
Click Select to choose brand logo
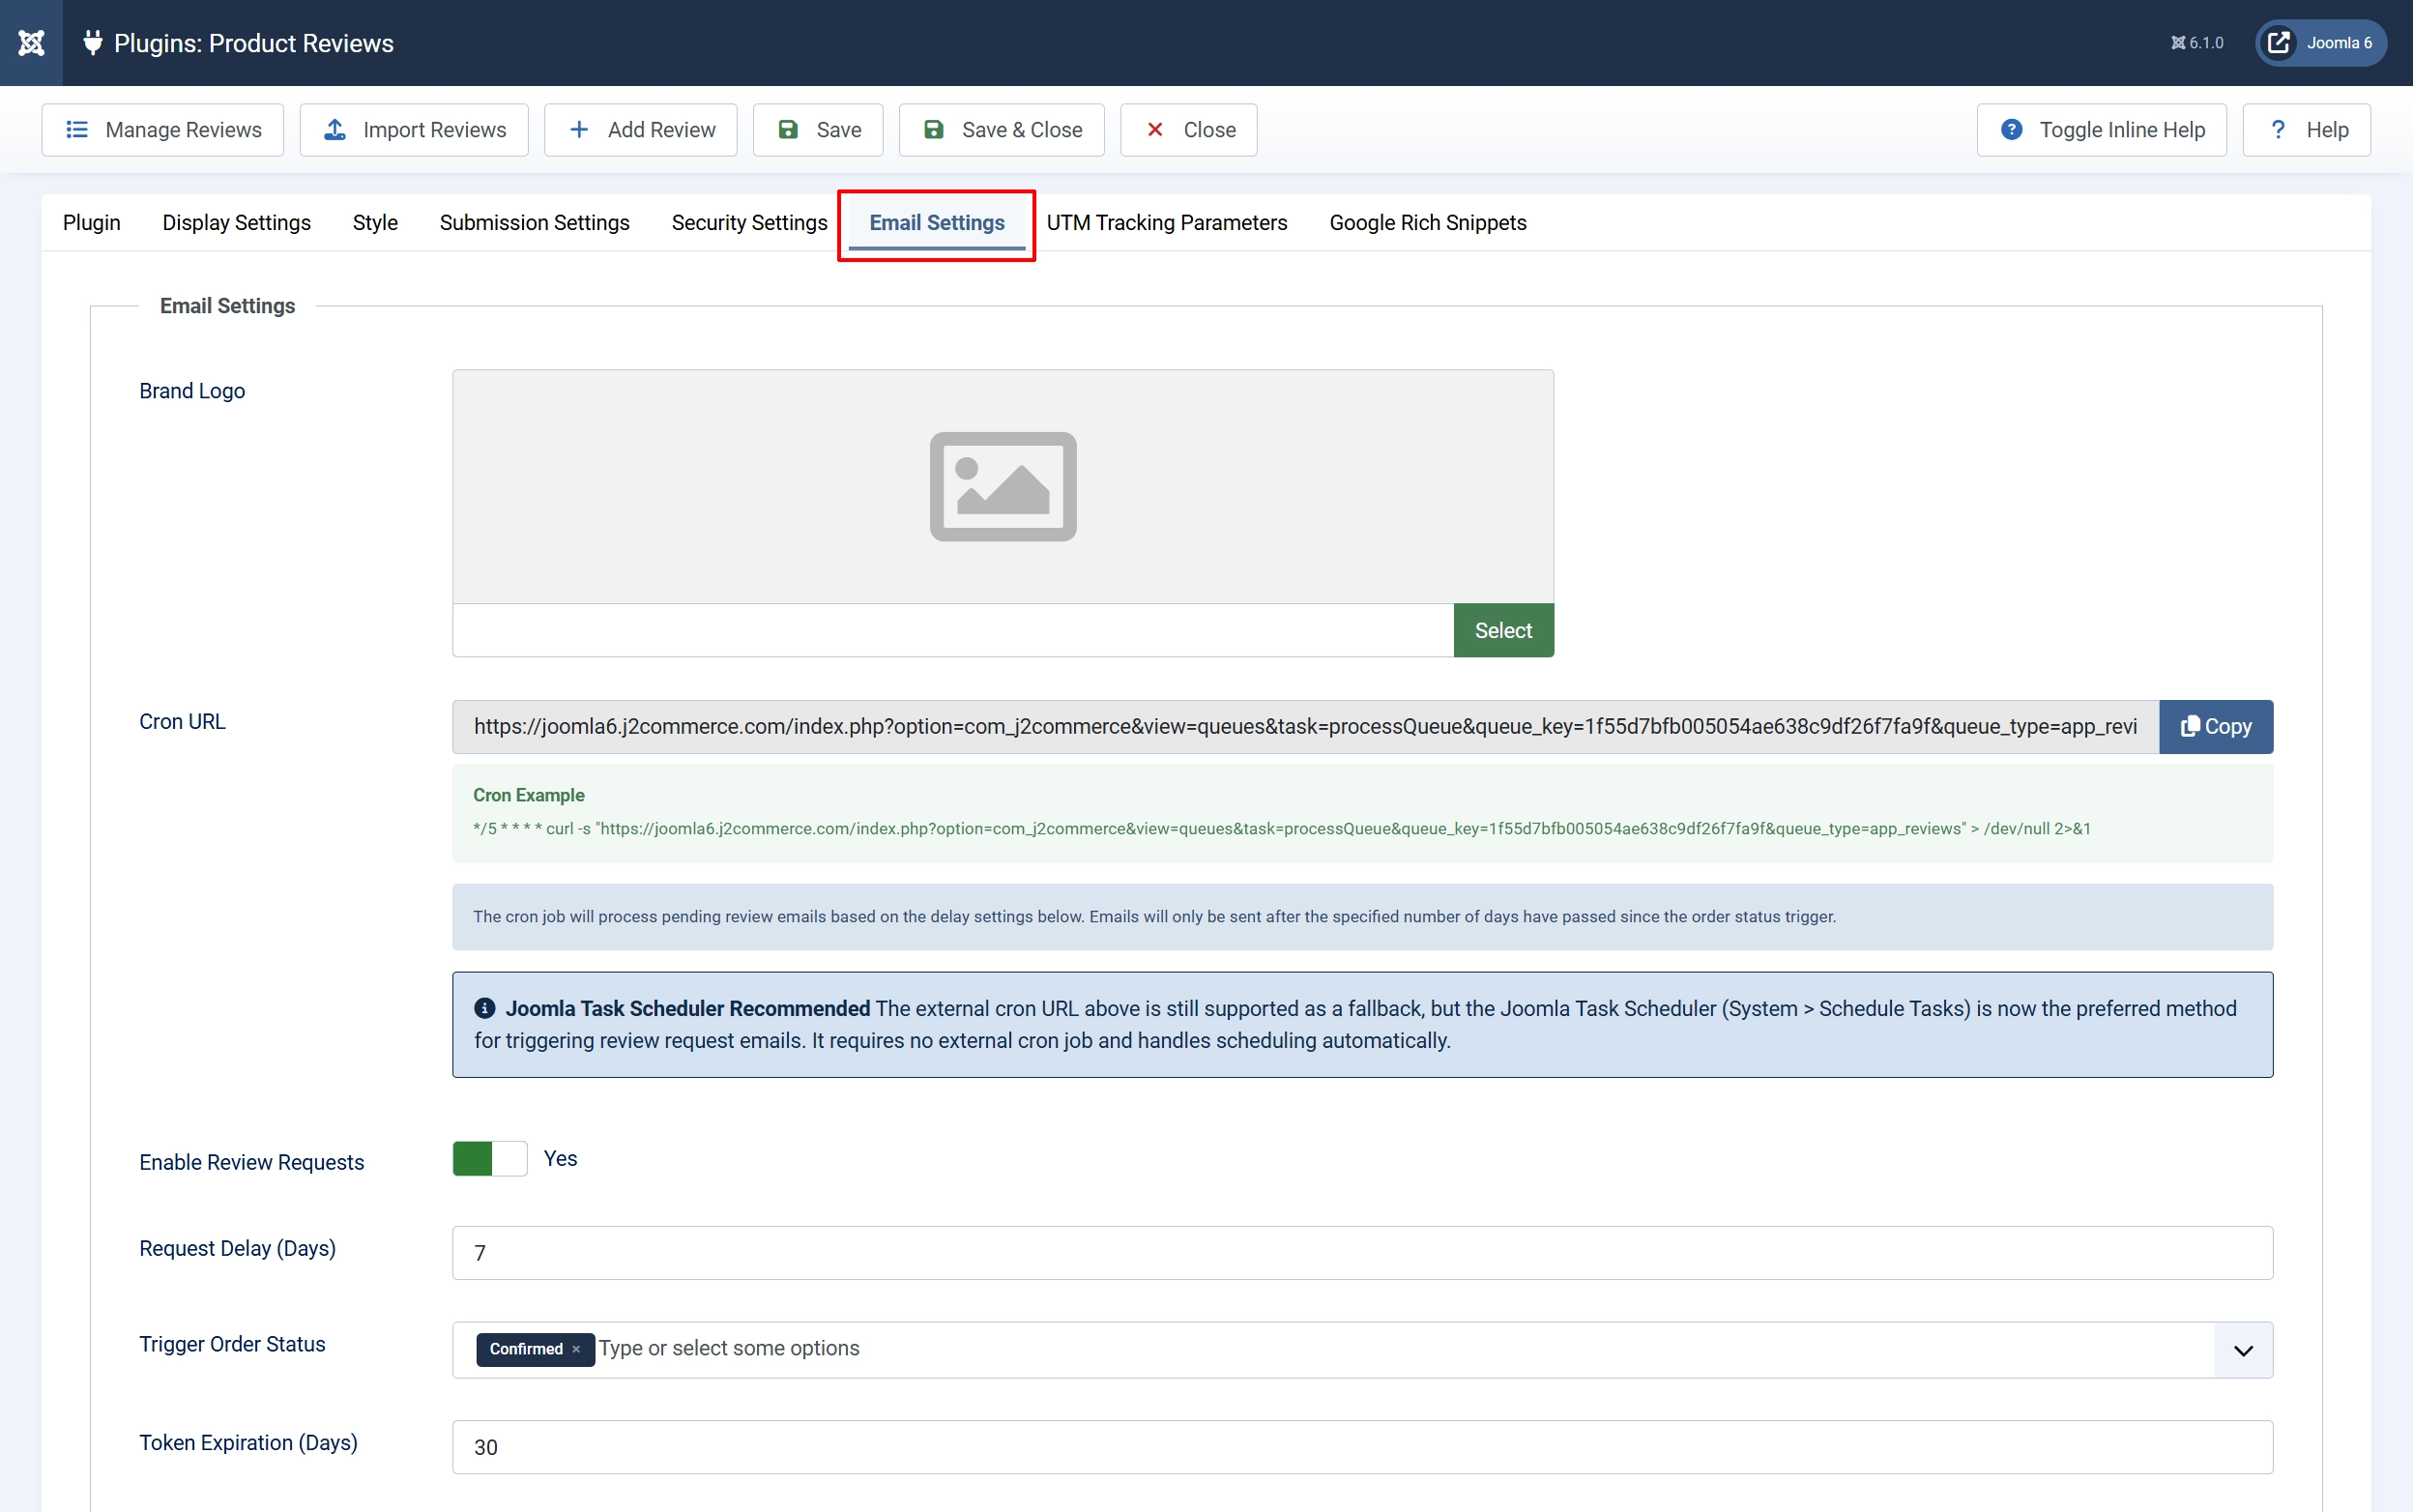click(1503, 630)
